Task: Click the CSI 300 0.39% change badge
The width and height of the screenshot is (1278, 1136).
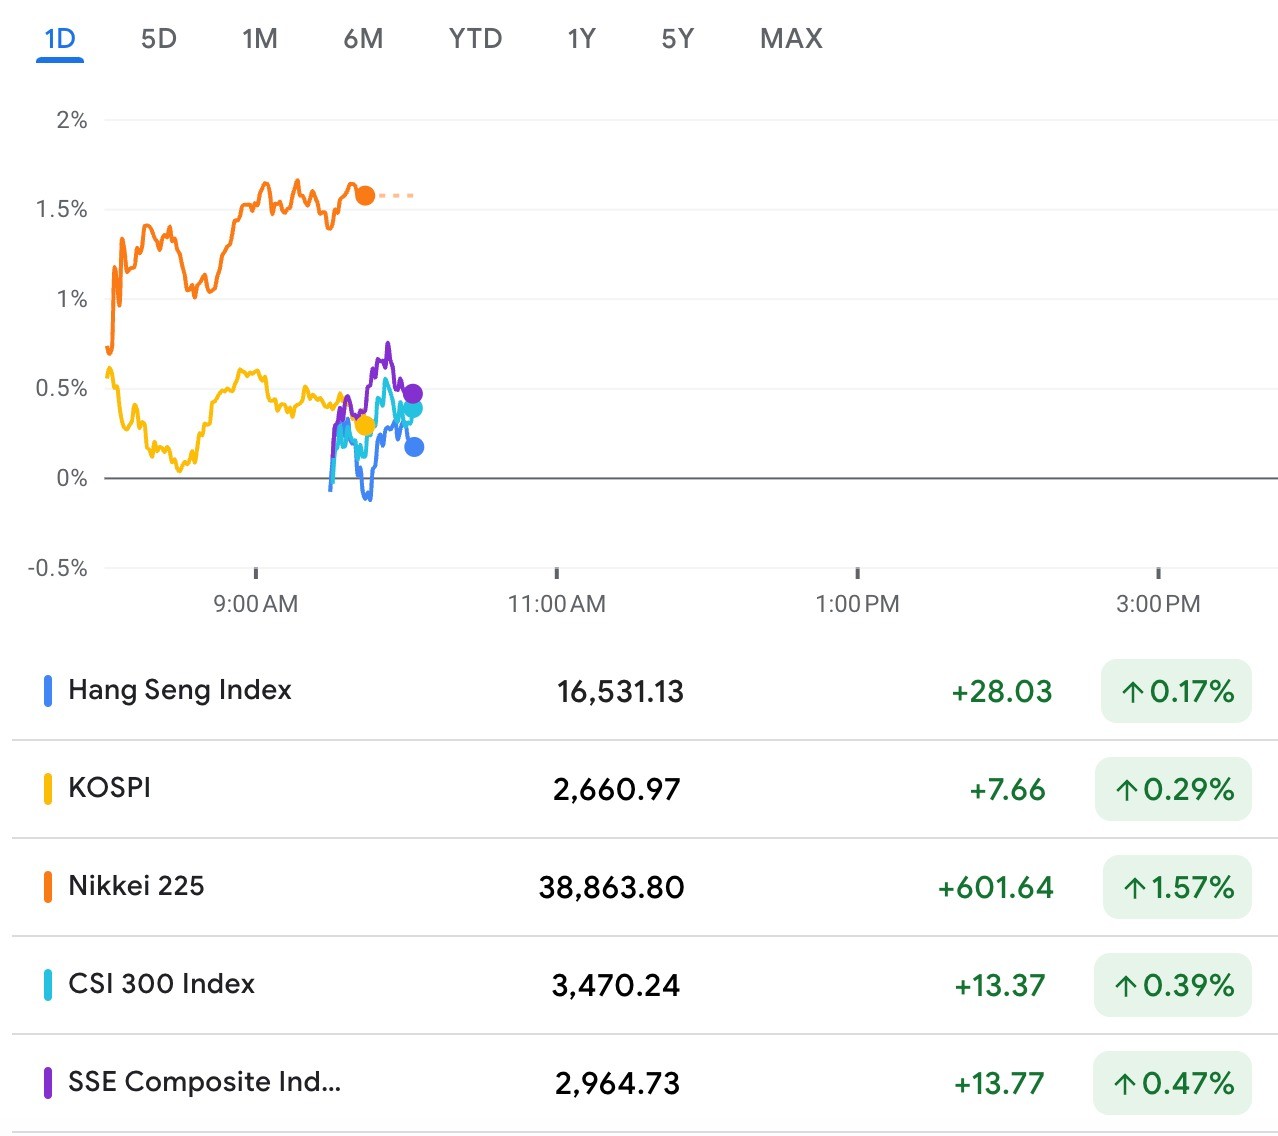Action: point(1173,985)
